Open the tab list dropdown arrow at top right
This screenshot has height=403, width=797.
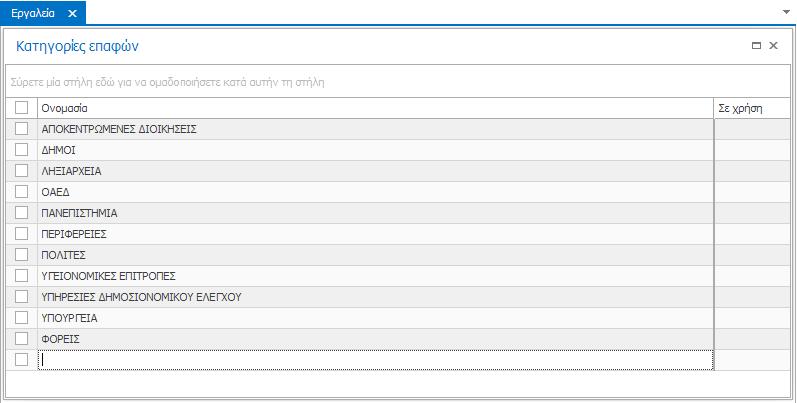787,12
